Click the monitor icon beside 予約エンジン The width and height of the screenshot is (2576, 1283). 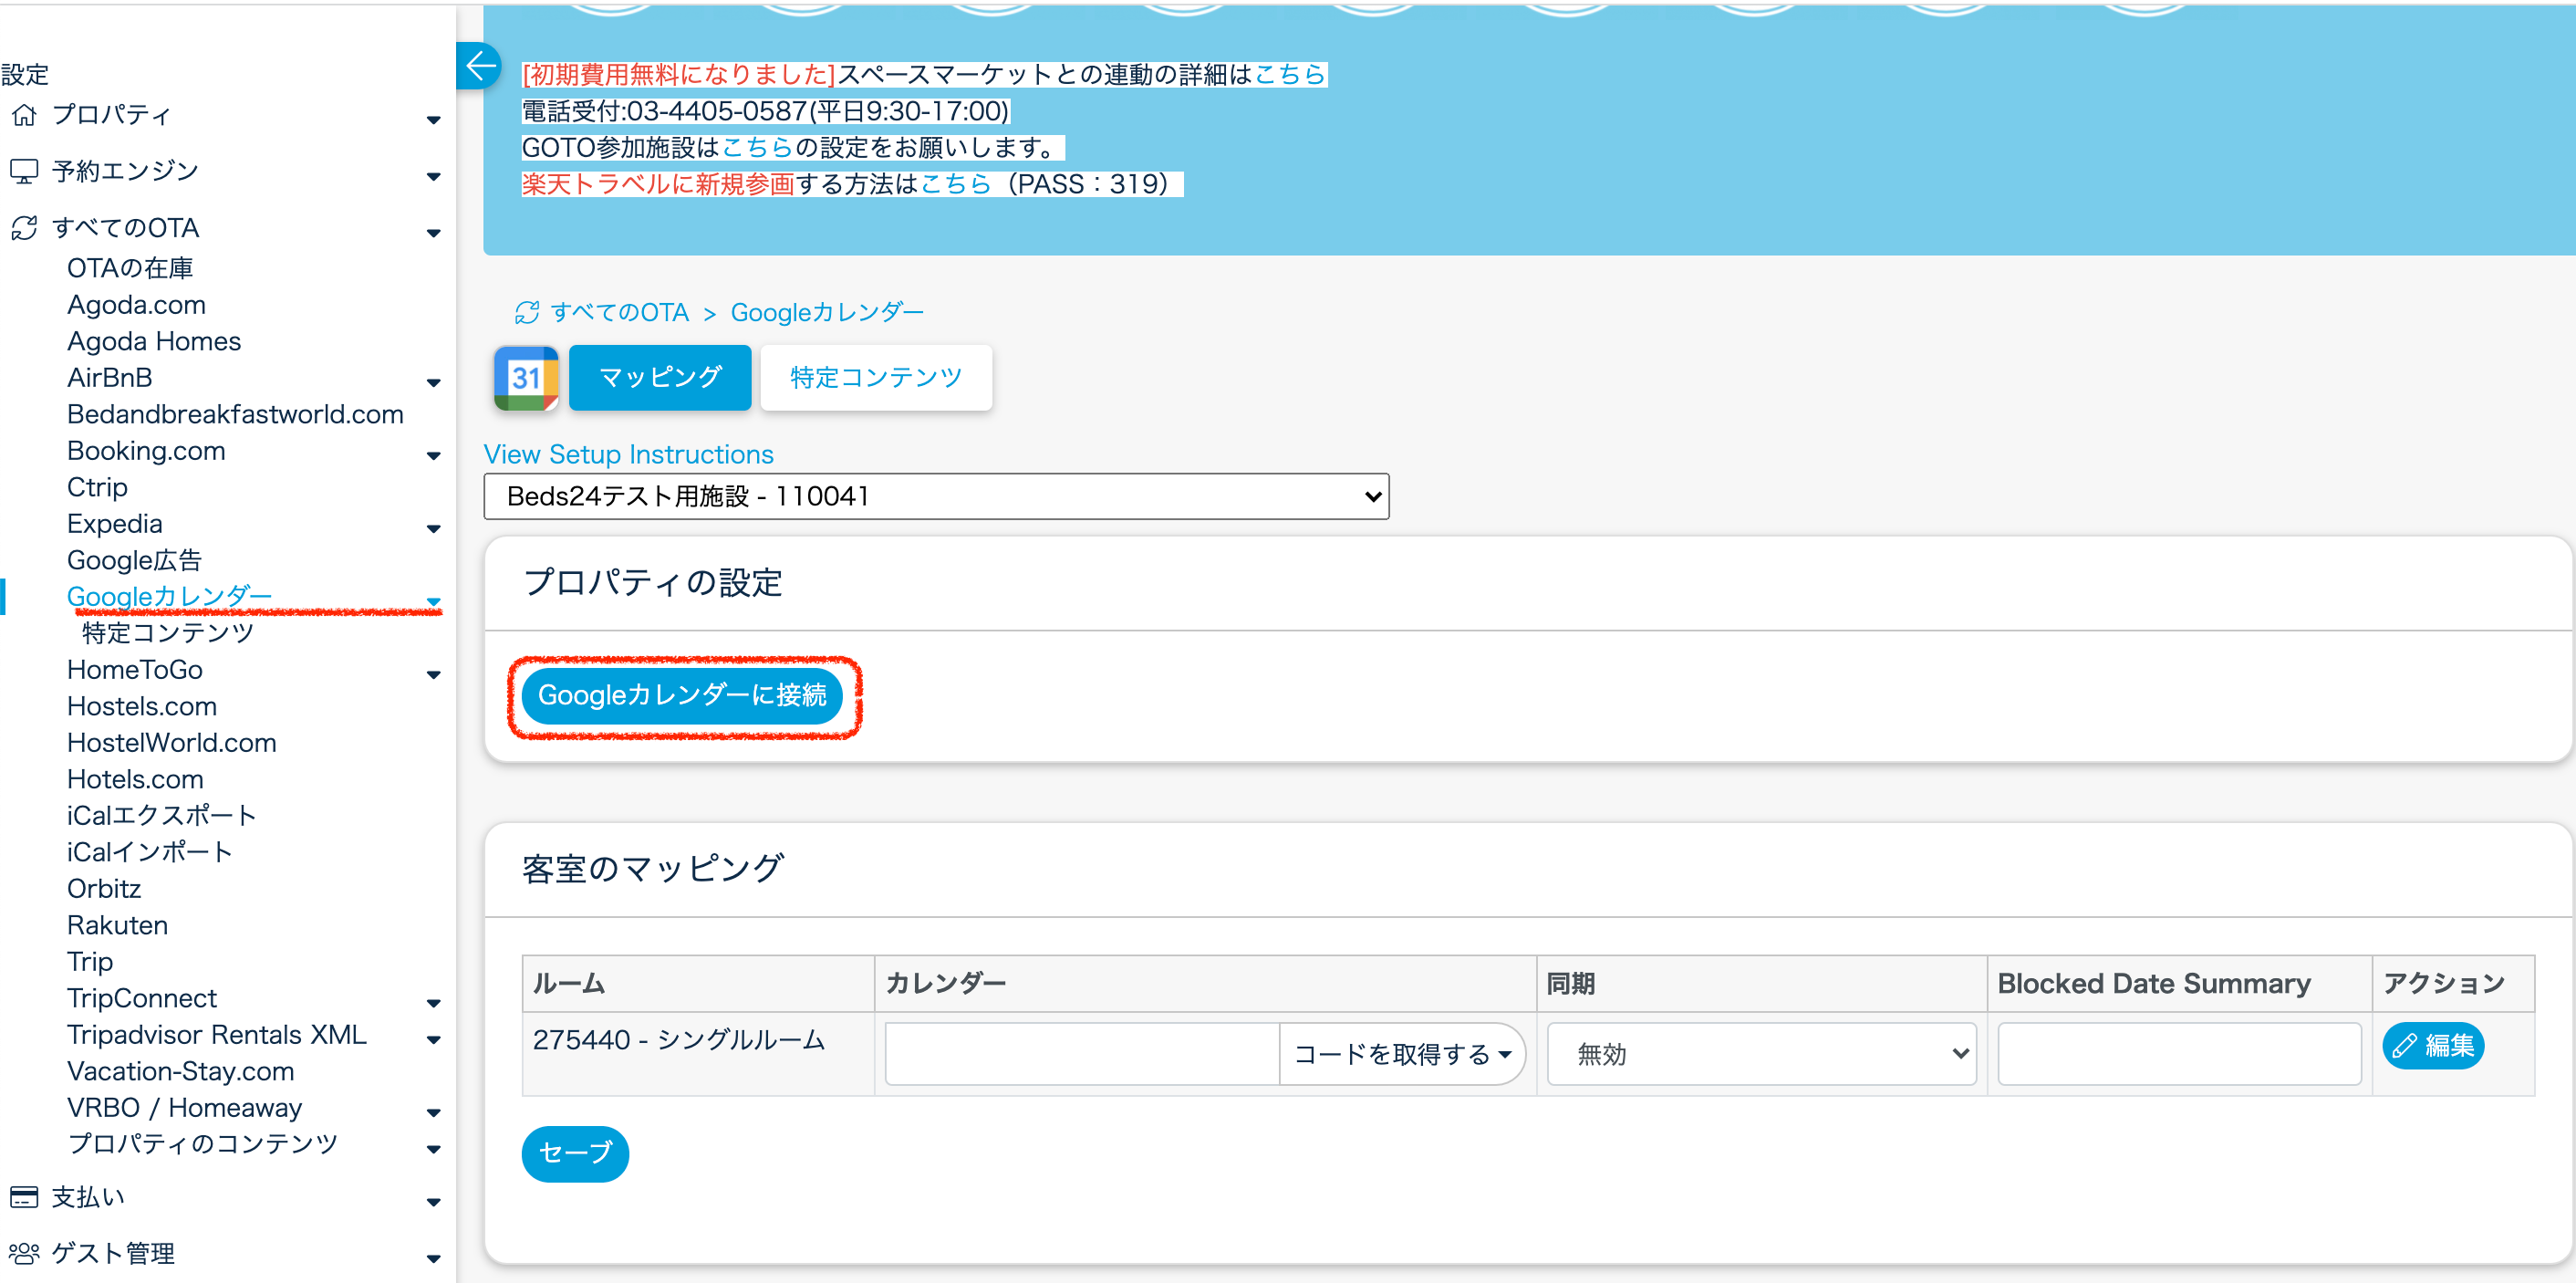(24, 172)
